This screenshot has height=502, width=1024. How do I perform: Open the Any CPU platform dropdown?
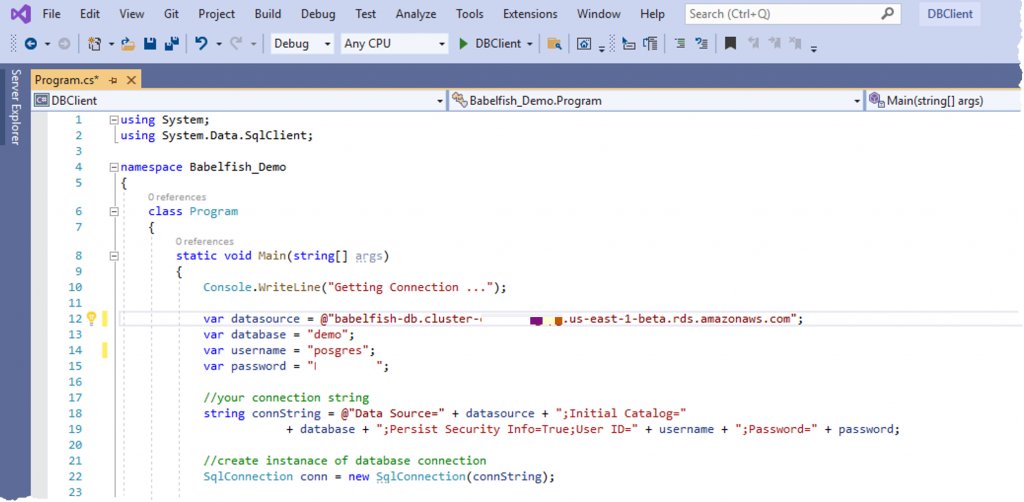[395, 44]
